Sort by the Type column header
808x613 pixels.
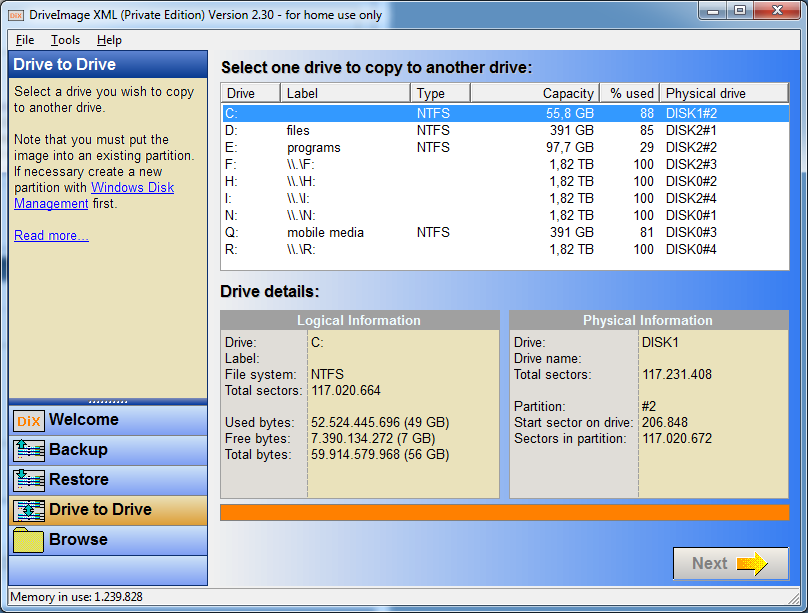tap(441, 93)
